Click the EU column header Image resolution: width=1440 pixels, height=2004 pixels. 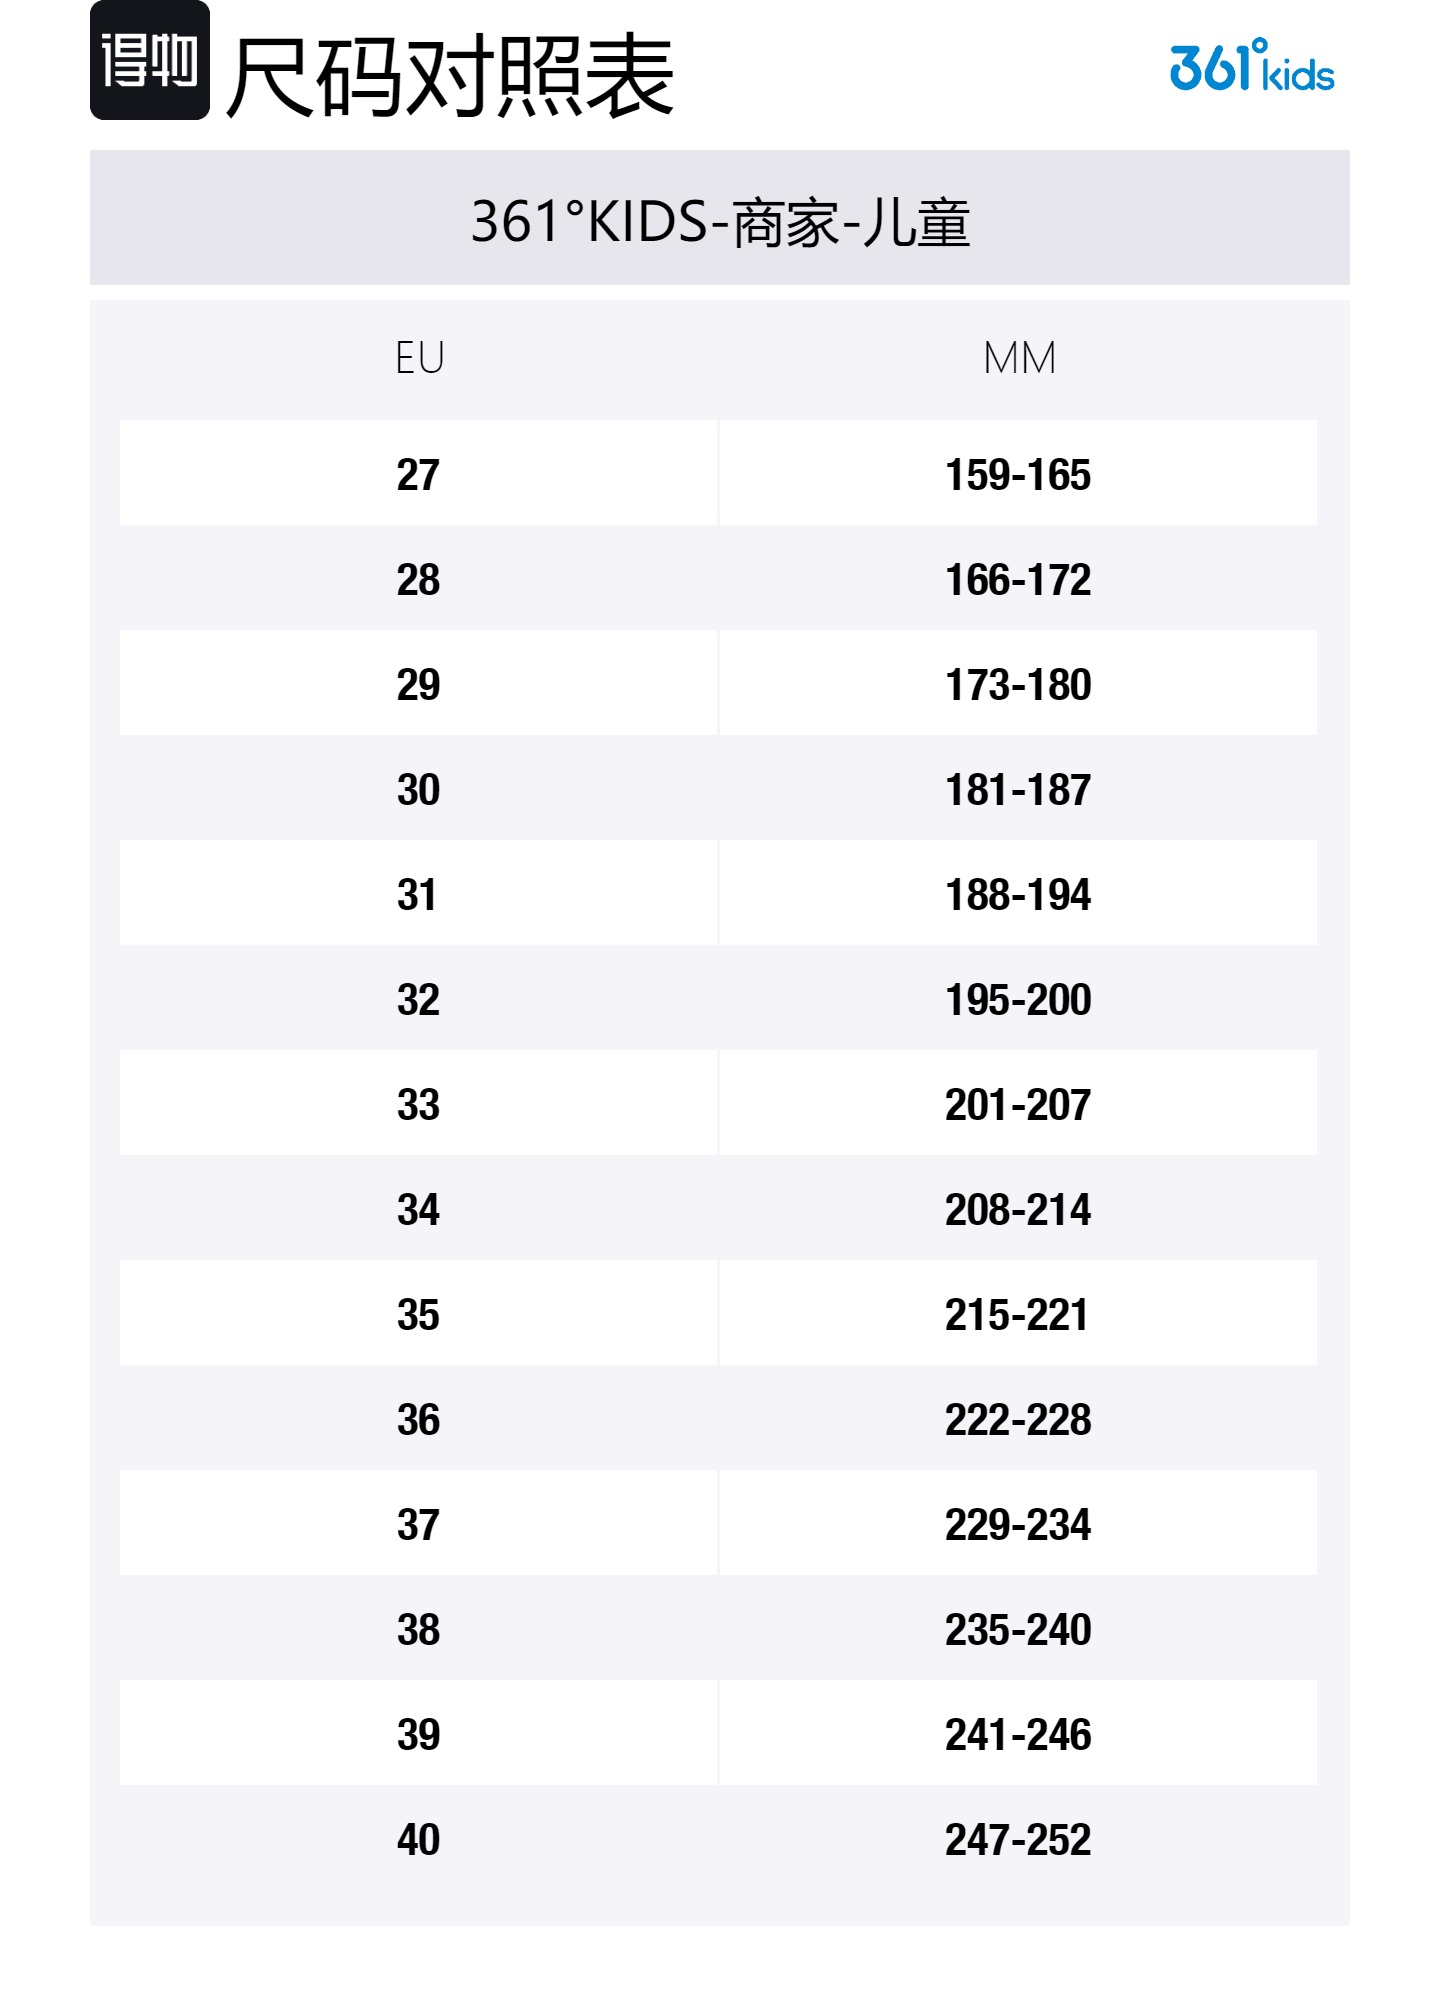pyautogui.click(x=419, y=358)
